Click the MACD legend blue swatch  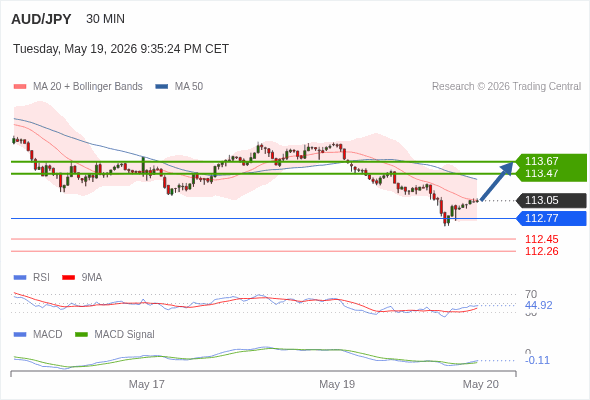[20, 335]
